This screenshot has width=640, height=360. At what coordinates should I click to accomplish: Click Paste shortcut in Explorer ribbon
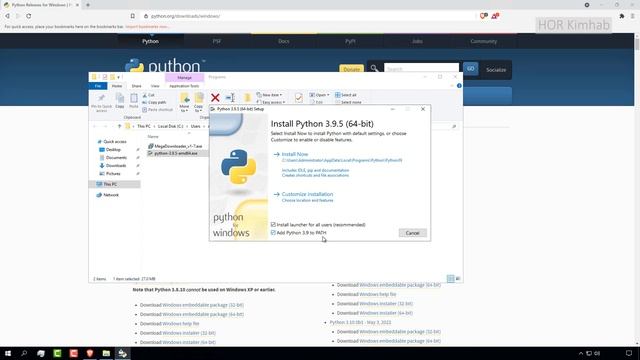[x=158, y=110]
